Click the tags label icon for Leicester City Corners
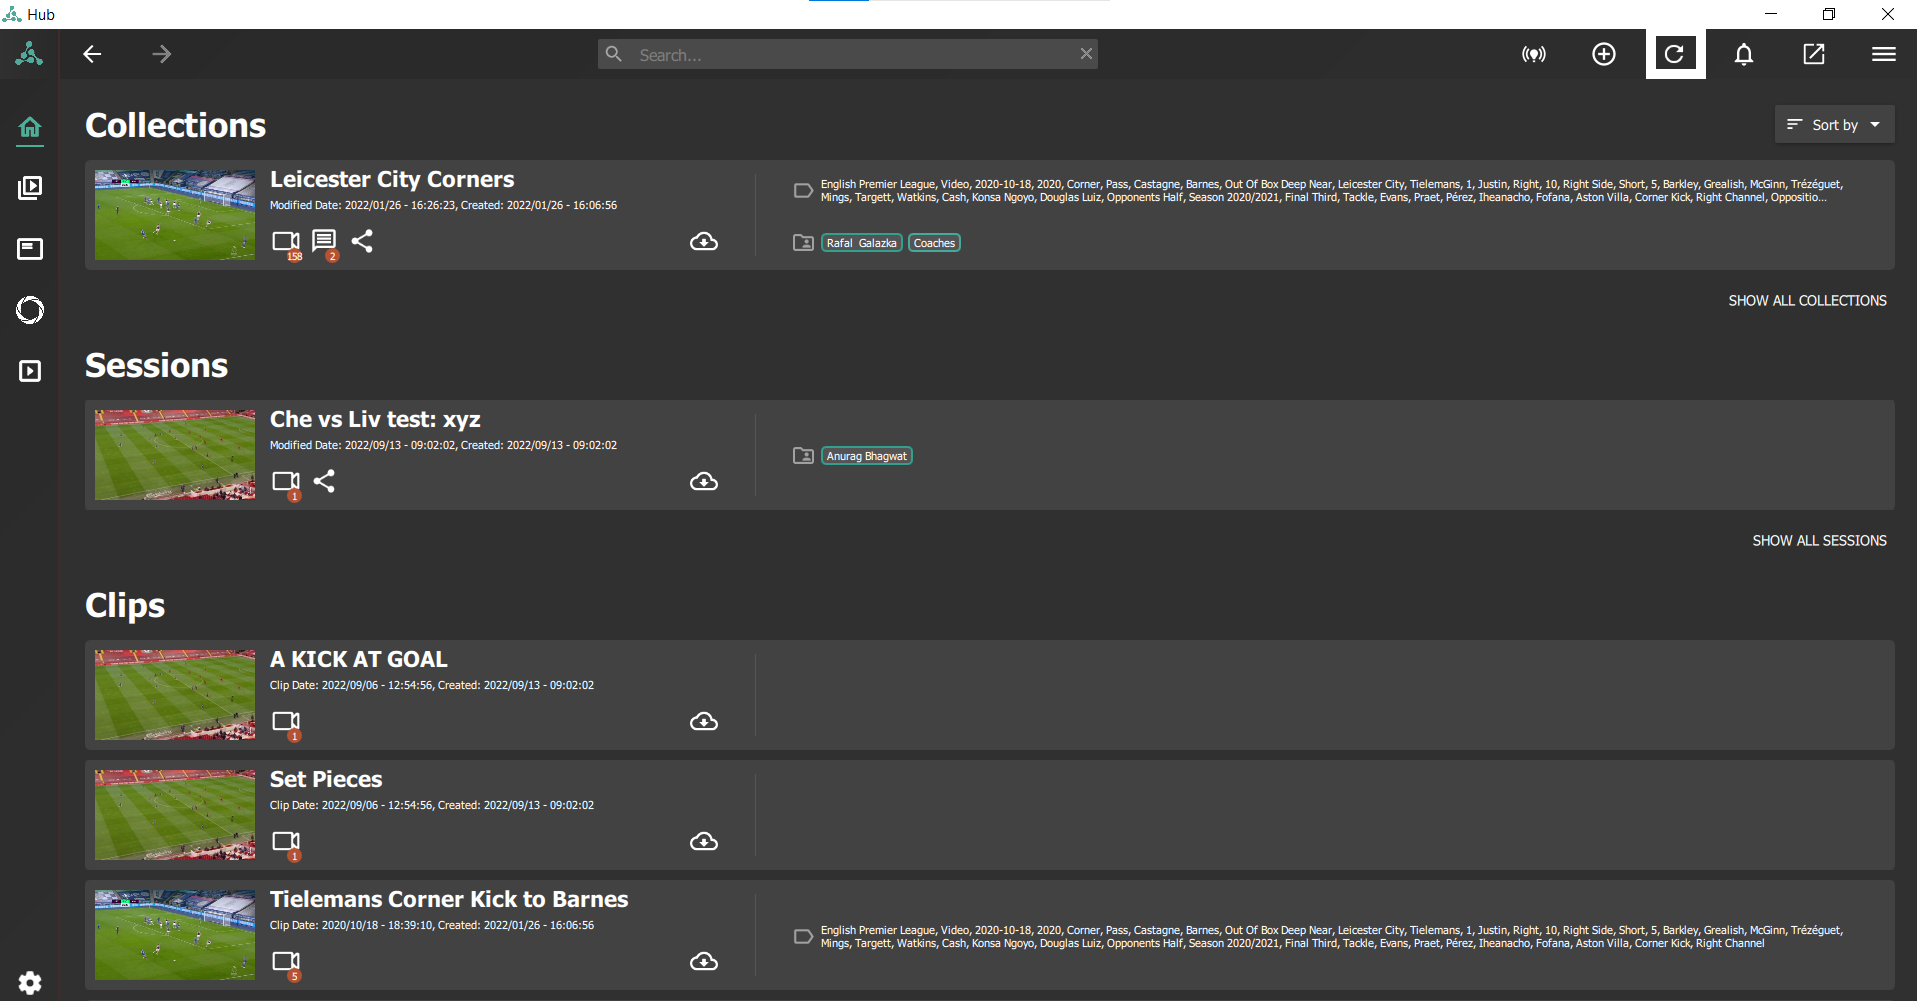 (803, 190)
